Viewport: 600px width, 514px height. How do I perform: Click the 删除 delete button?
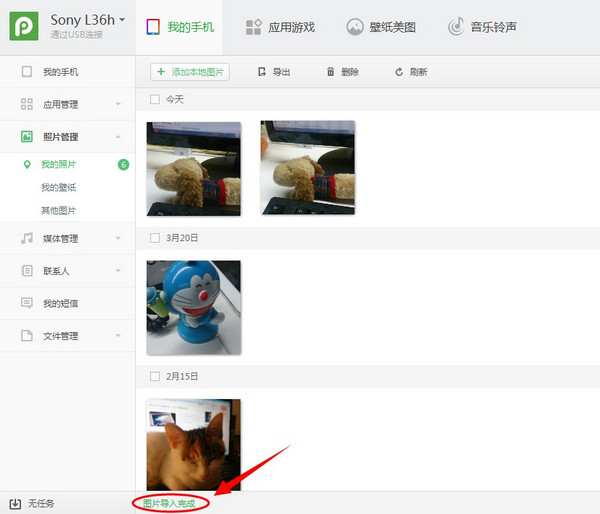[x=343, y=72]
